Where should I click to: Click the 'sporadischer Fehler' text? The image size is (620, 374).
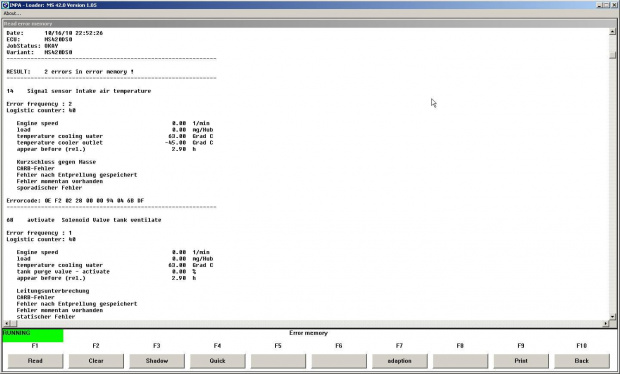pos(49,187)
